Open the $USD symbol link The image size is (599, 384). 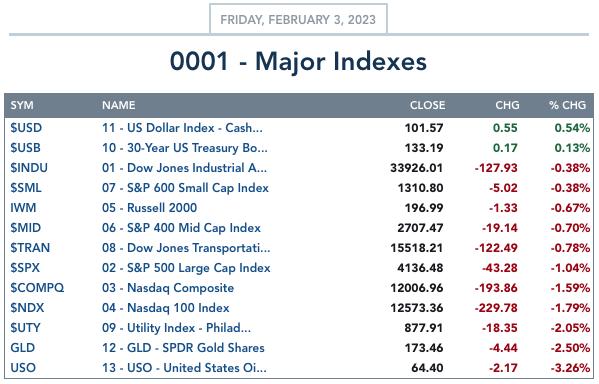[x=26, y=128]
